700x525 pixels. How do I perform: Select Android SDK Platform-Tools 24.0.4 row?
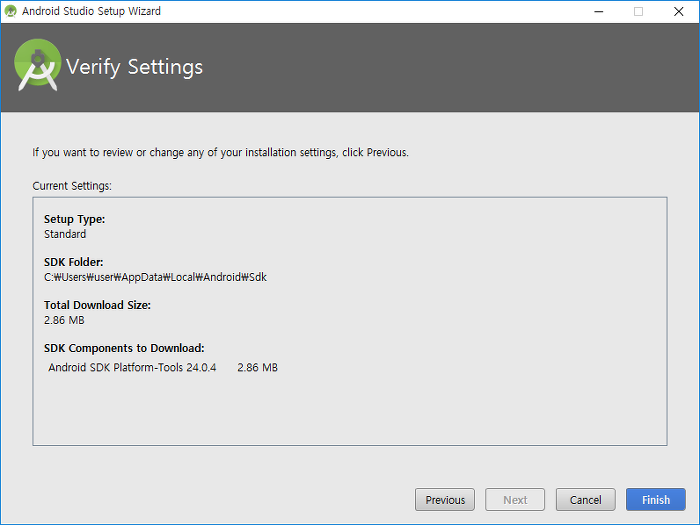click(x=163, y=367)
